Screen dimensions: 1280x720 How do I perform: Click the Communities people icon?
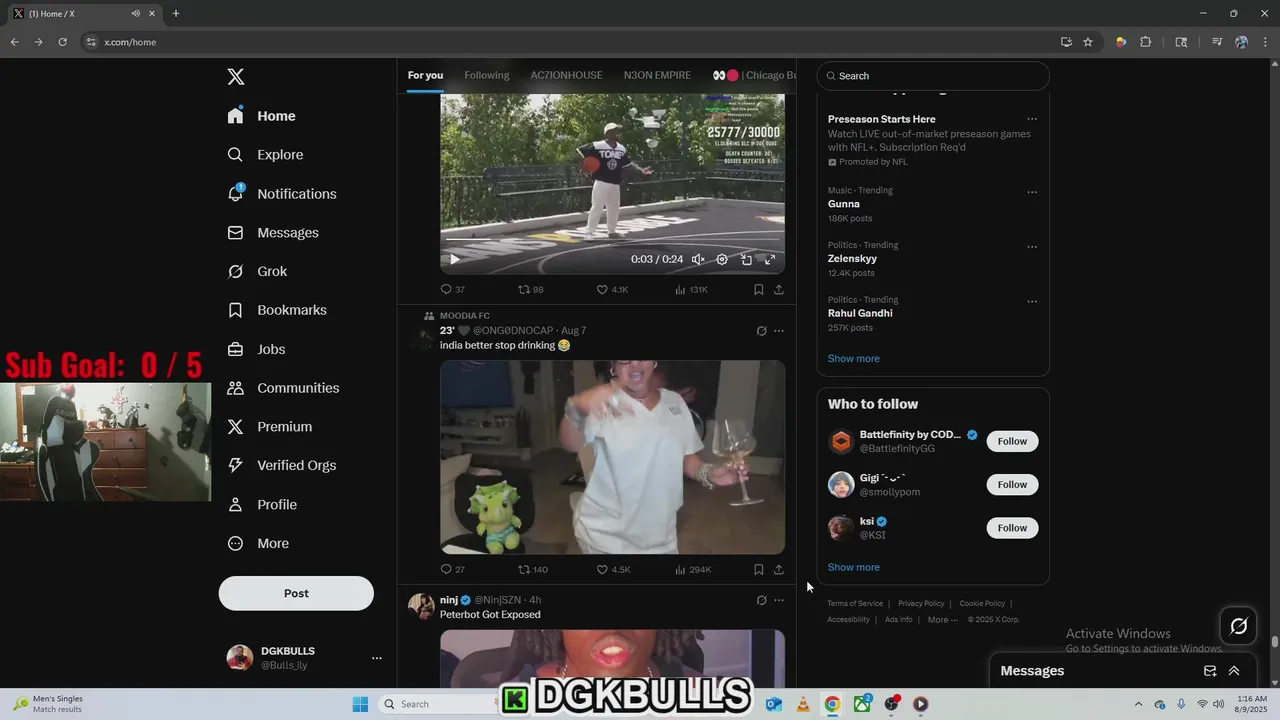coord(235,388)
